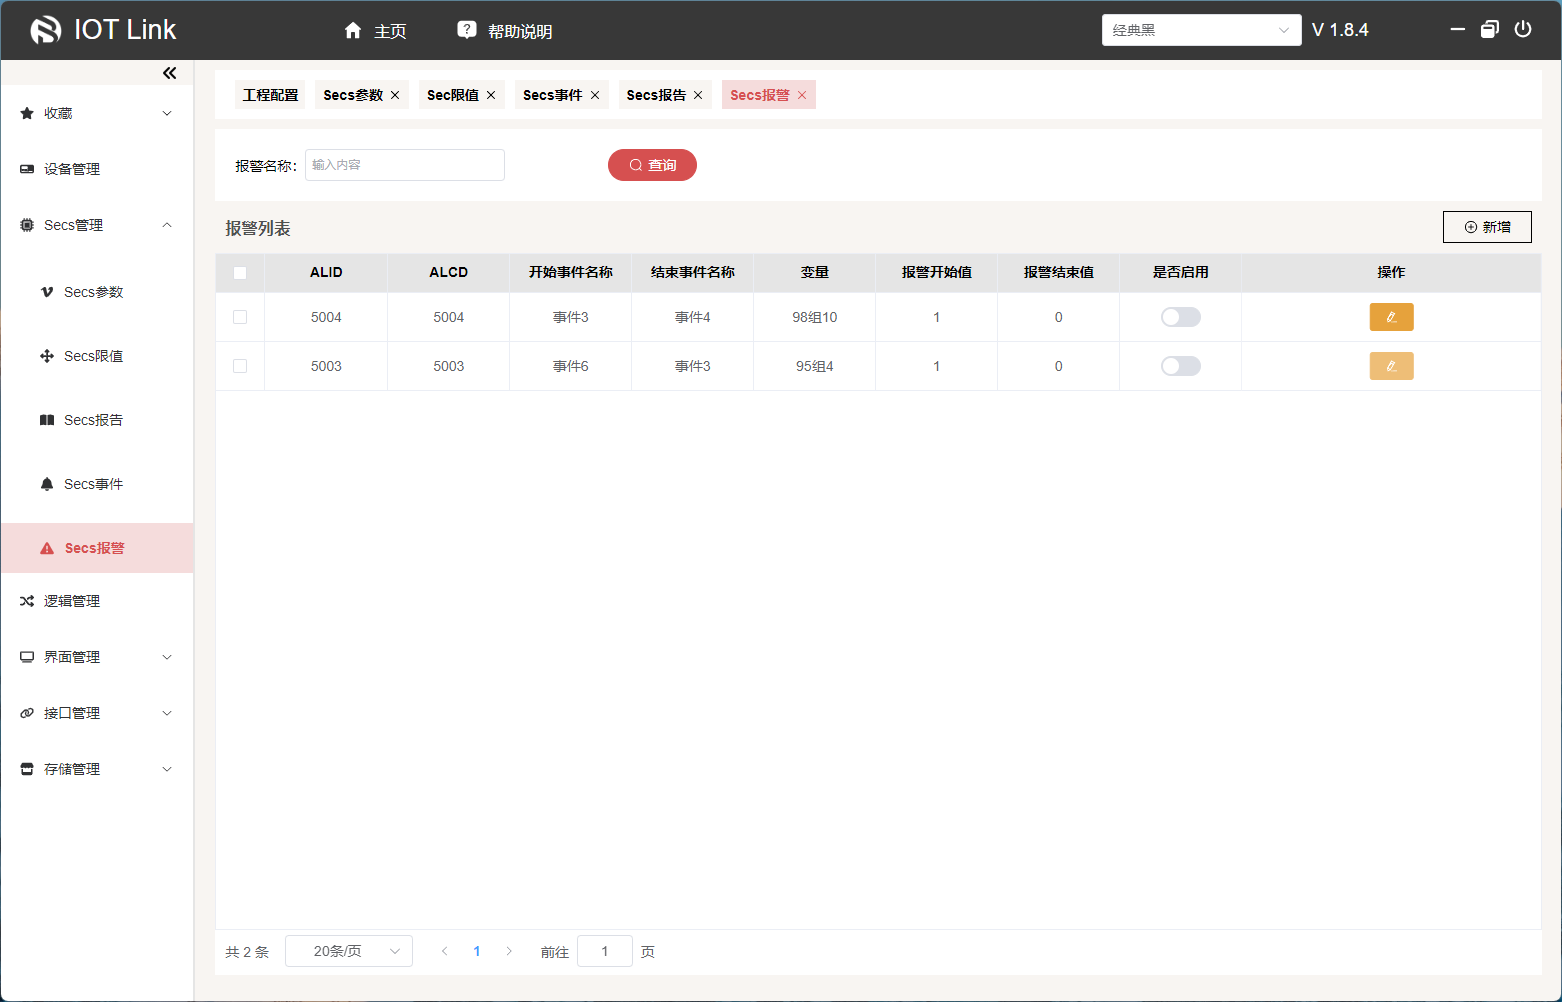Open Secs事件 in the sidebar
The width and height of the screenshot is (1562, 1002).
pyautogui.click(x=97, y=484)
